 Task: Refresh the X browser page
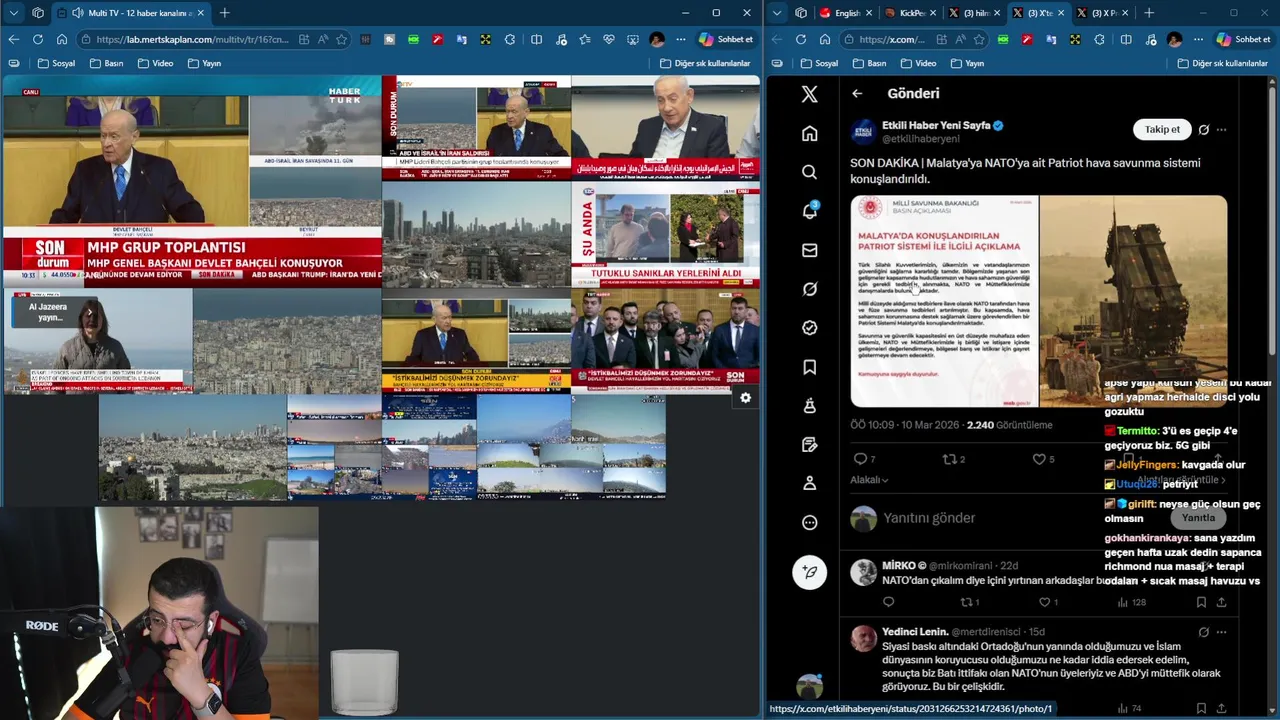click(x=800, y=39)
